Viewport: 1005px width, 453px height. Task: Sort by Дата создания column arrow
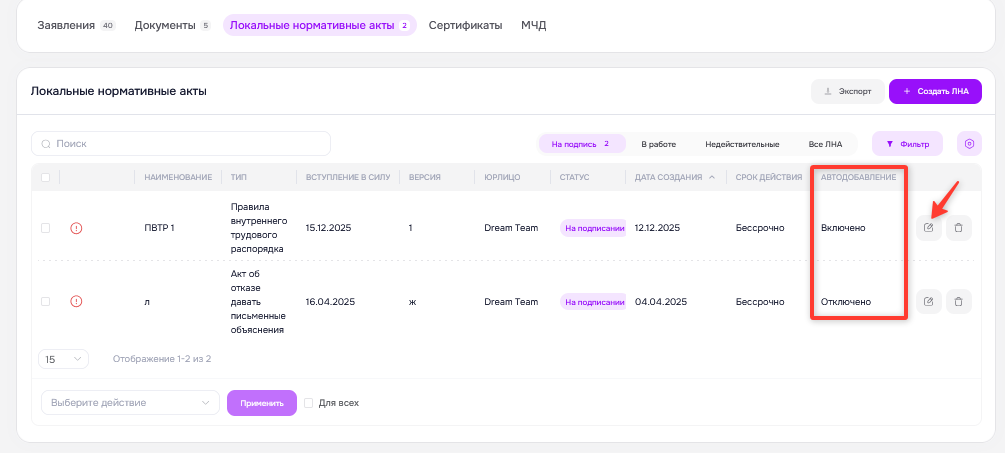(712, 177)
